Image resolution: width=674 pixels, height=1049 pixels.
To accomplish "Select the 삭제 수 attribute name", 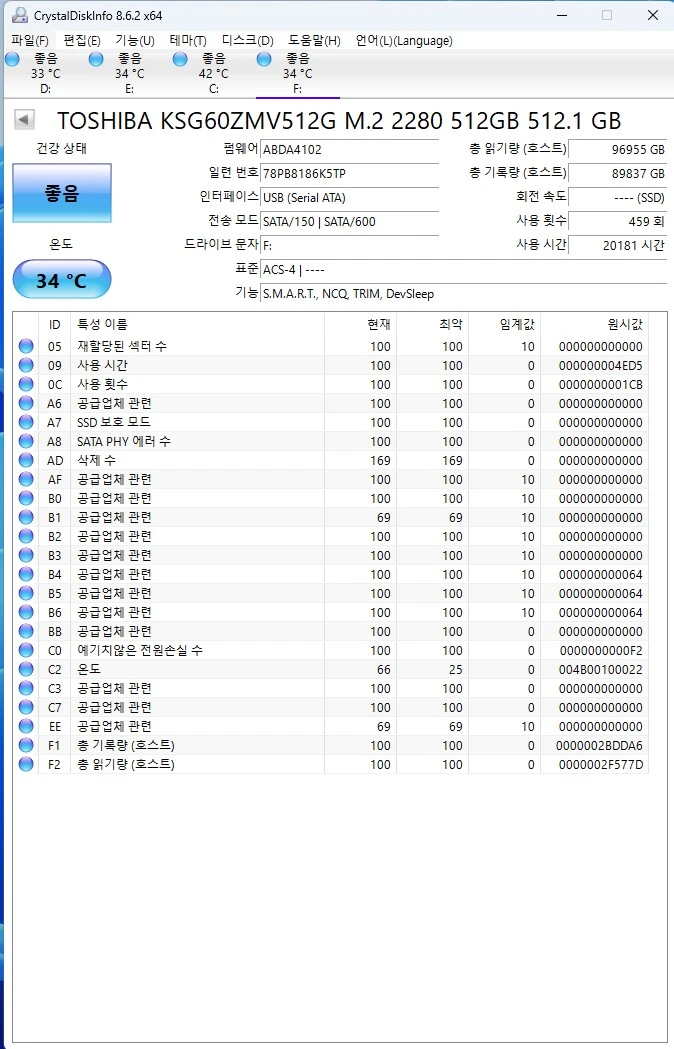I will 96,460.
